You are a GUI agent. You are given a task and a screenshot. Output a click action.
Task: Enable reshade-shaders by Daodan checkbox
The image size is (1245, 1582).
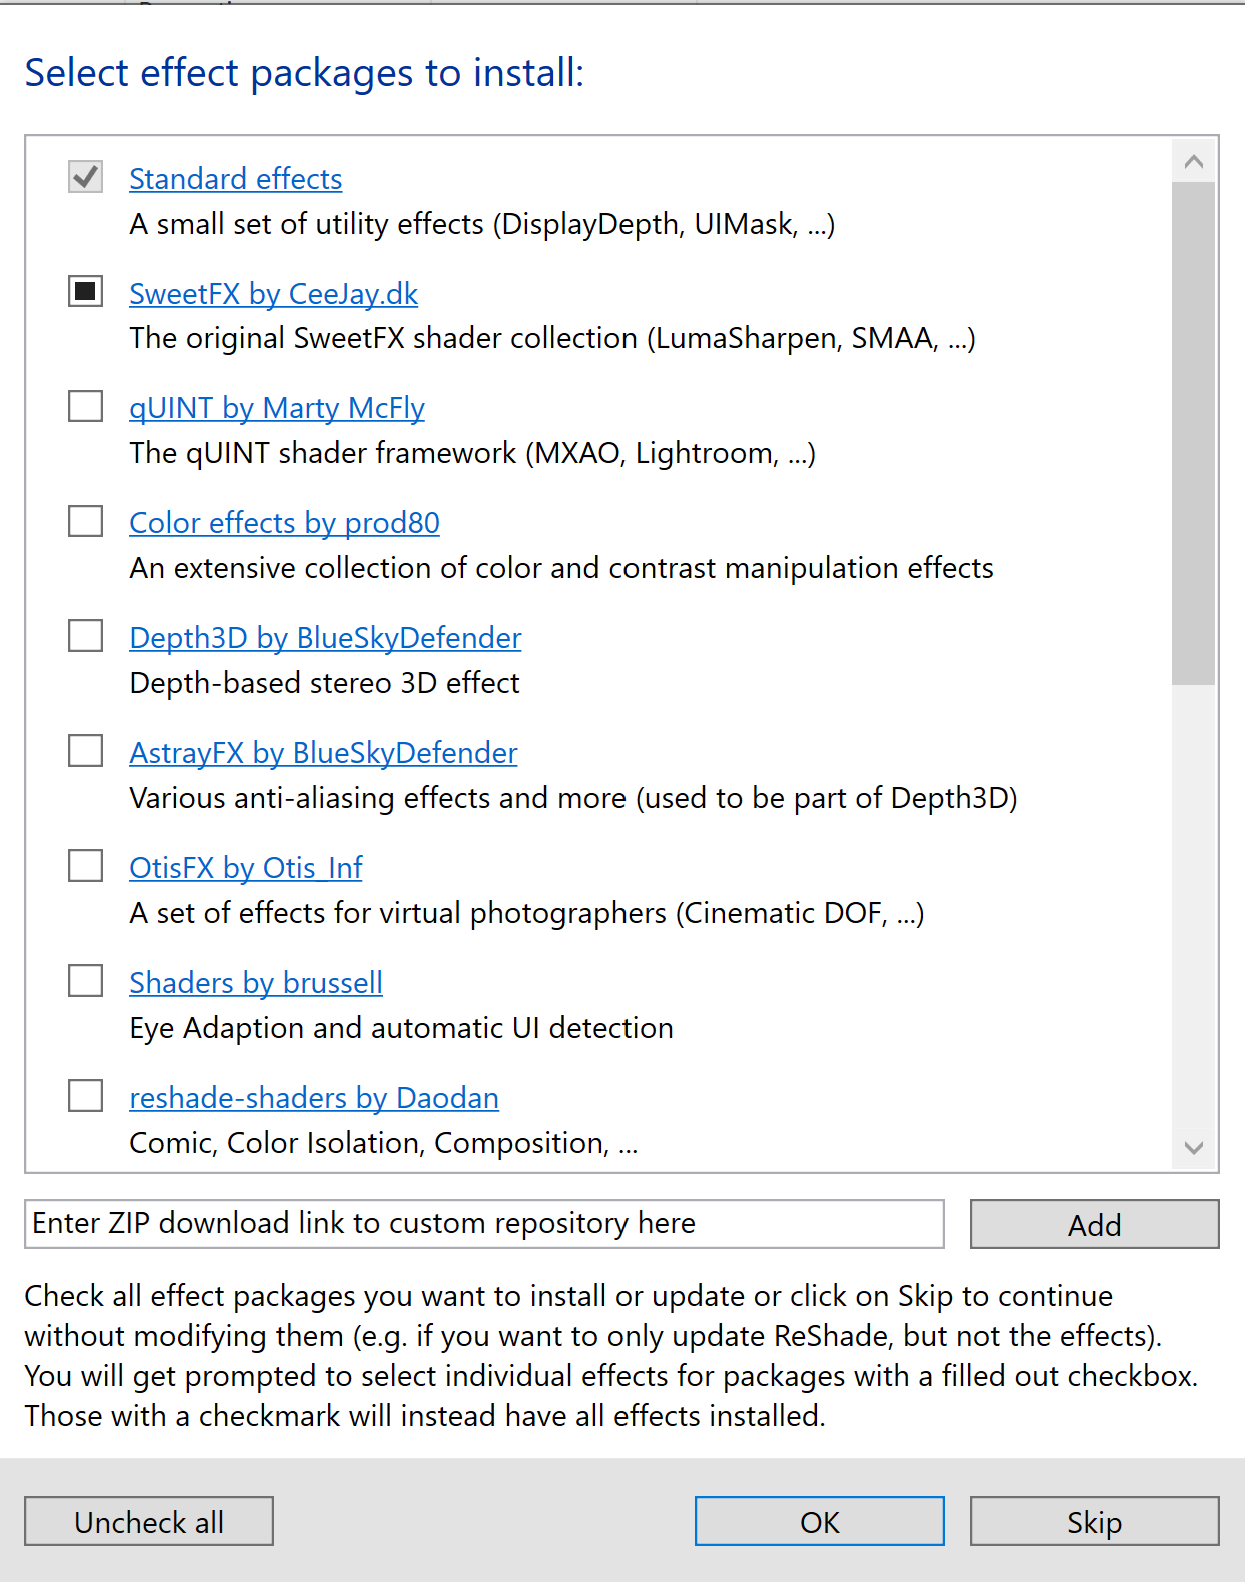tap(85, 1096)
